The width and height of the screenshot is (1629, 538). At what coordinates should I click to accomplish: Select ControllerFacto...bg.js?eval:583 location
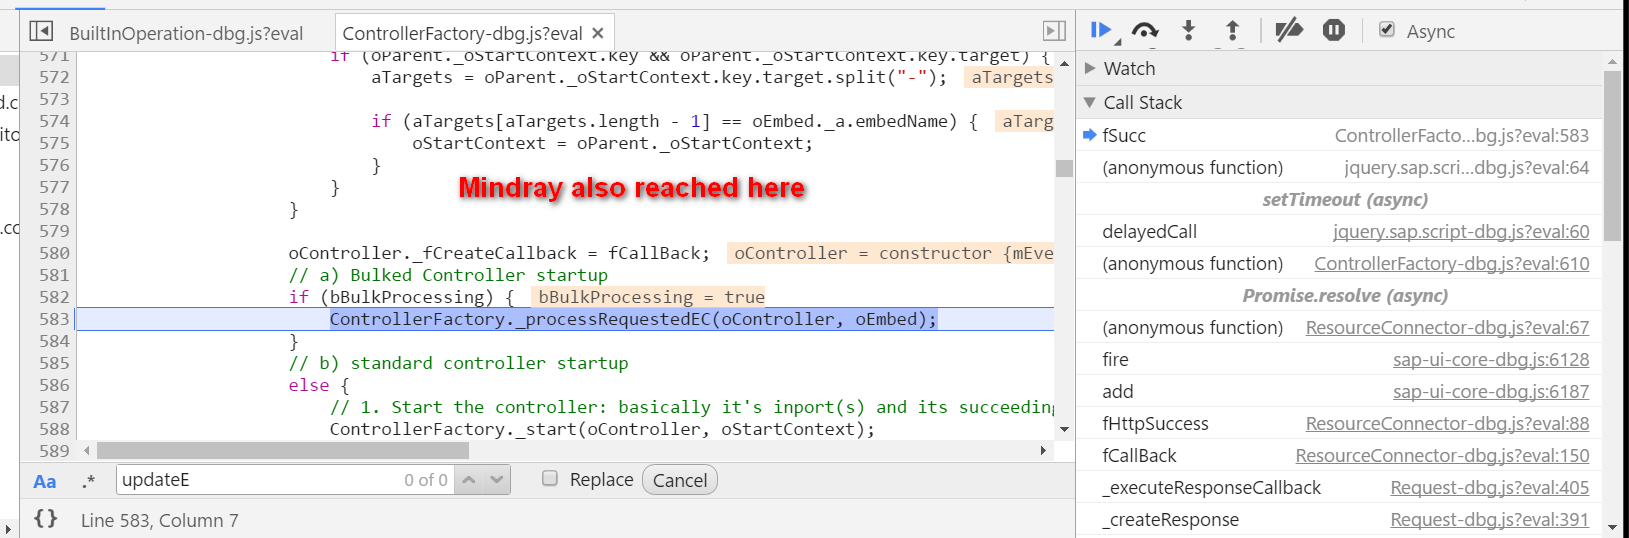[1461, 135]
